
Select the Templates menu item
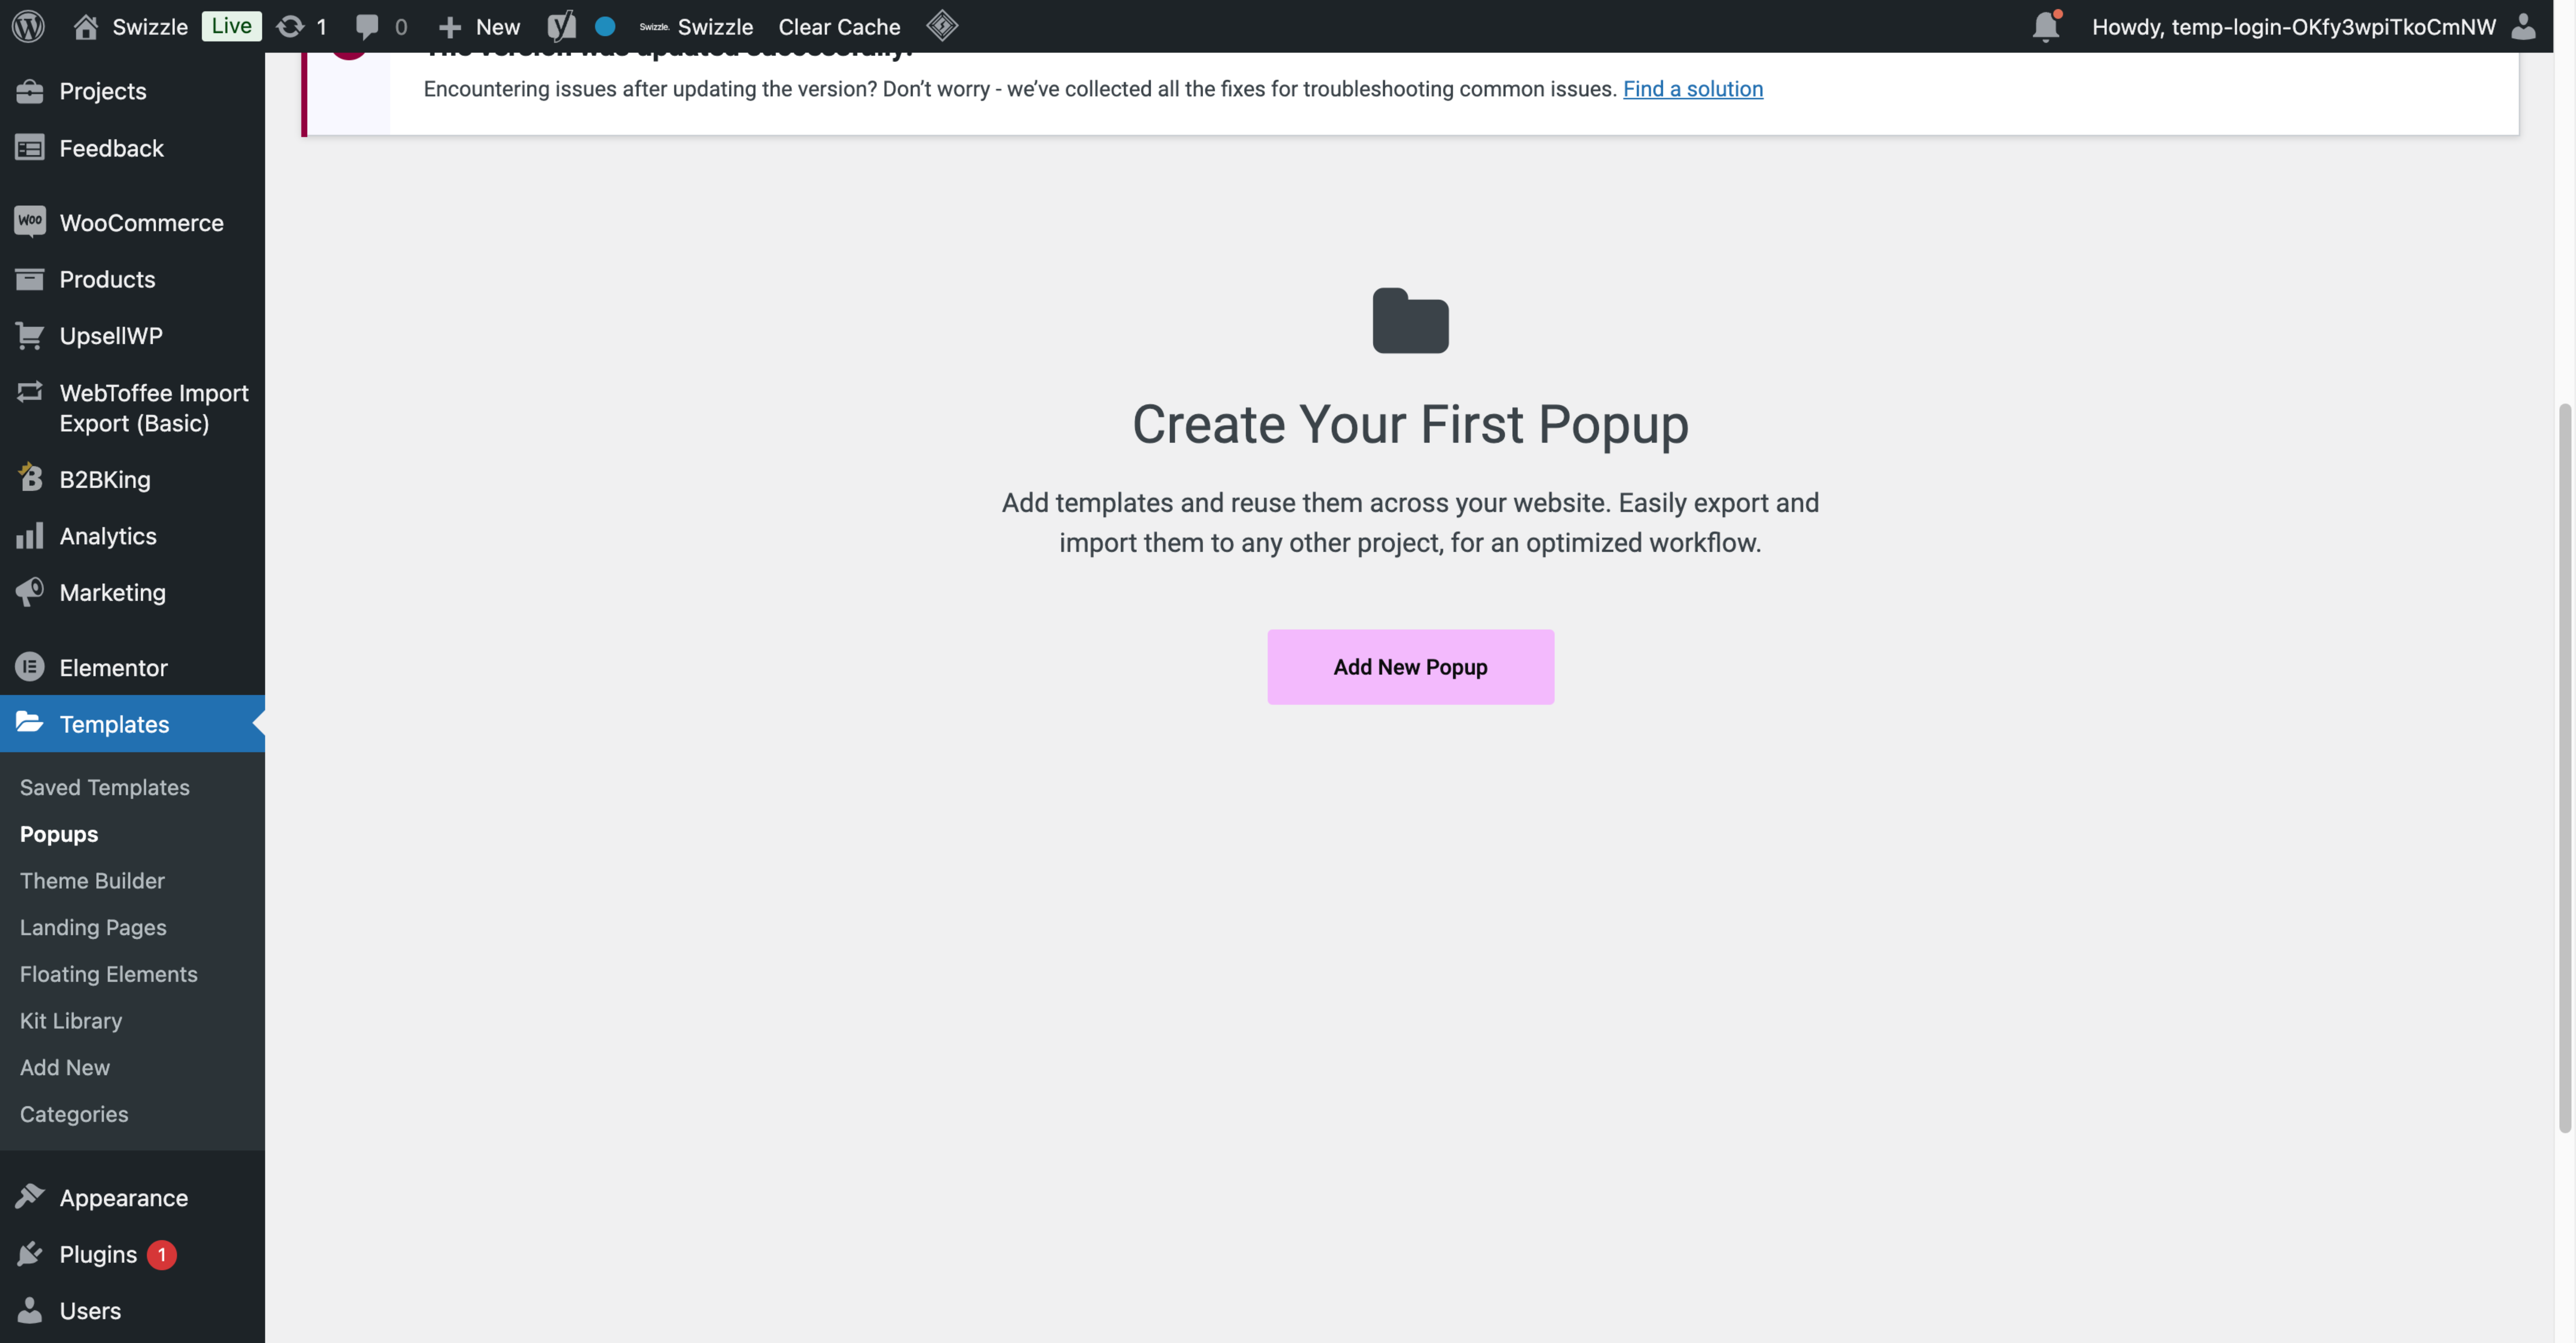[x=132, y=724]
